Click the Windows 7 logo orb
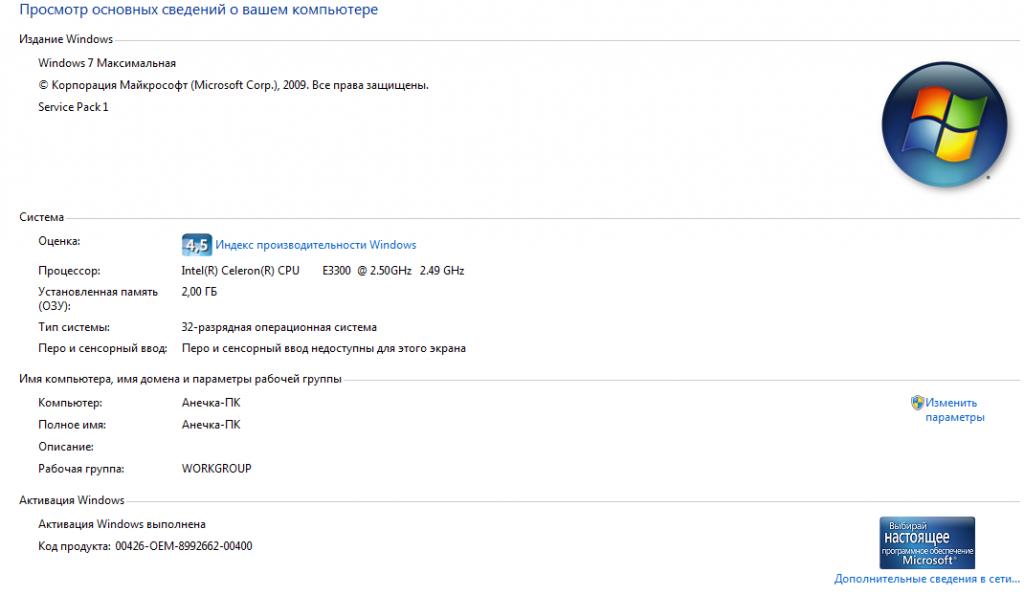 944,125
